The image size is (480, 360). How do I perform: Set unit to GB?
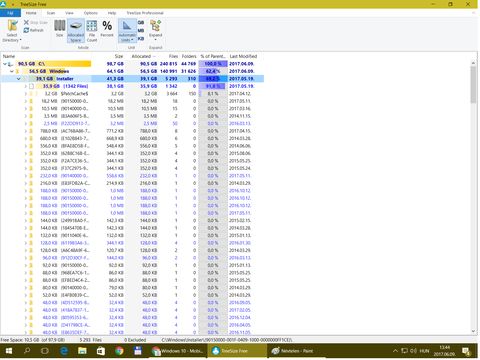141,23
